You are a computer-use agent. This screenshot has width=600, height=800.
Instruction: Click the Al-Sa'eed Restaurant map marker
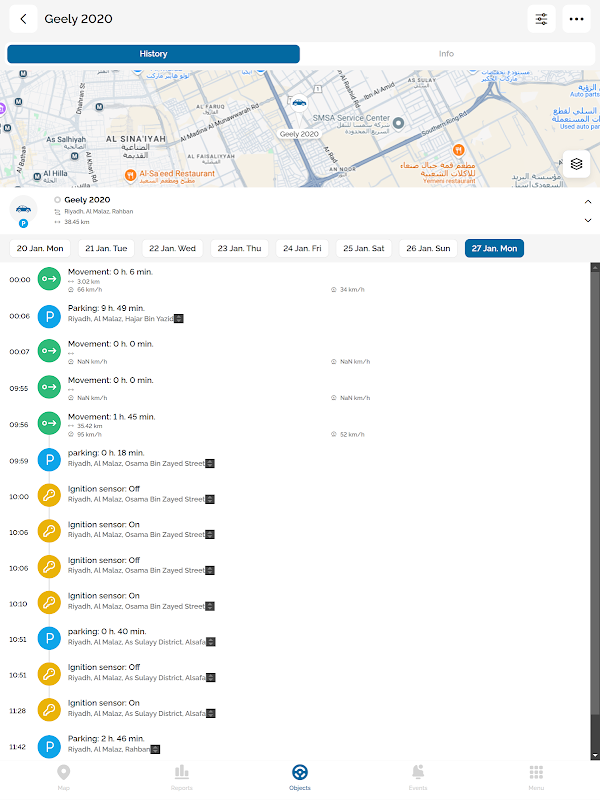click(131, 176)
